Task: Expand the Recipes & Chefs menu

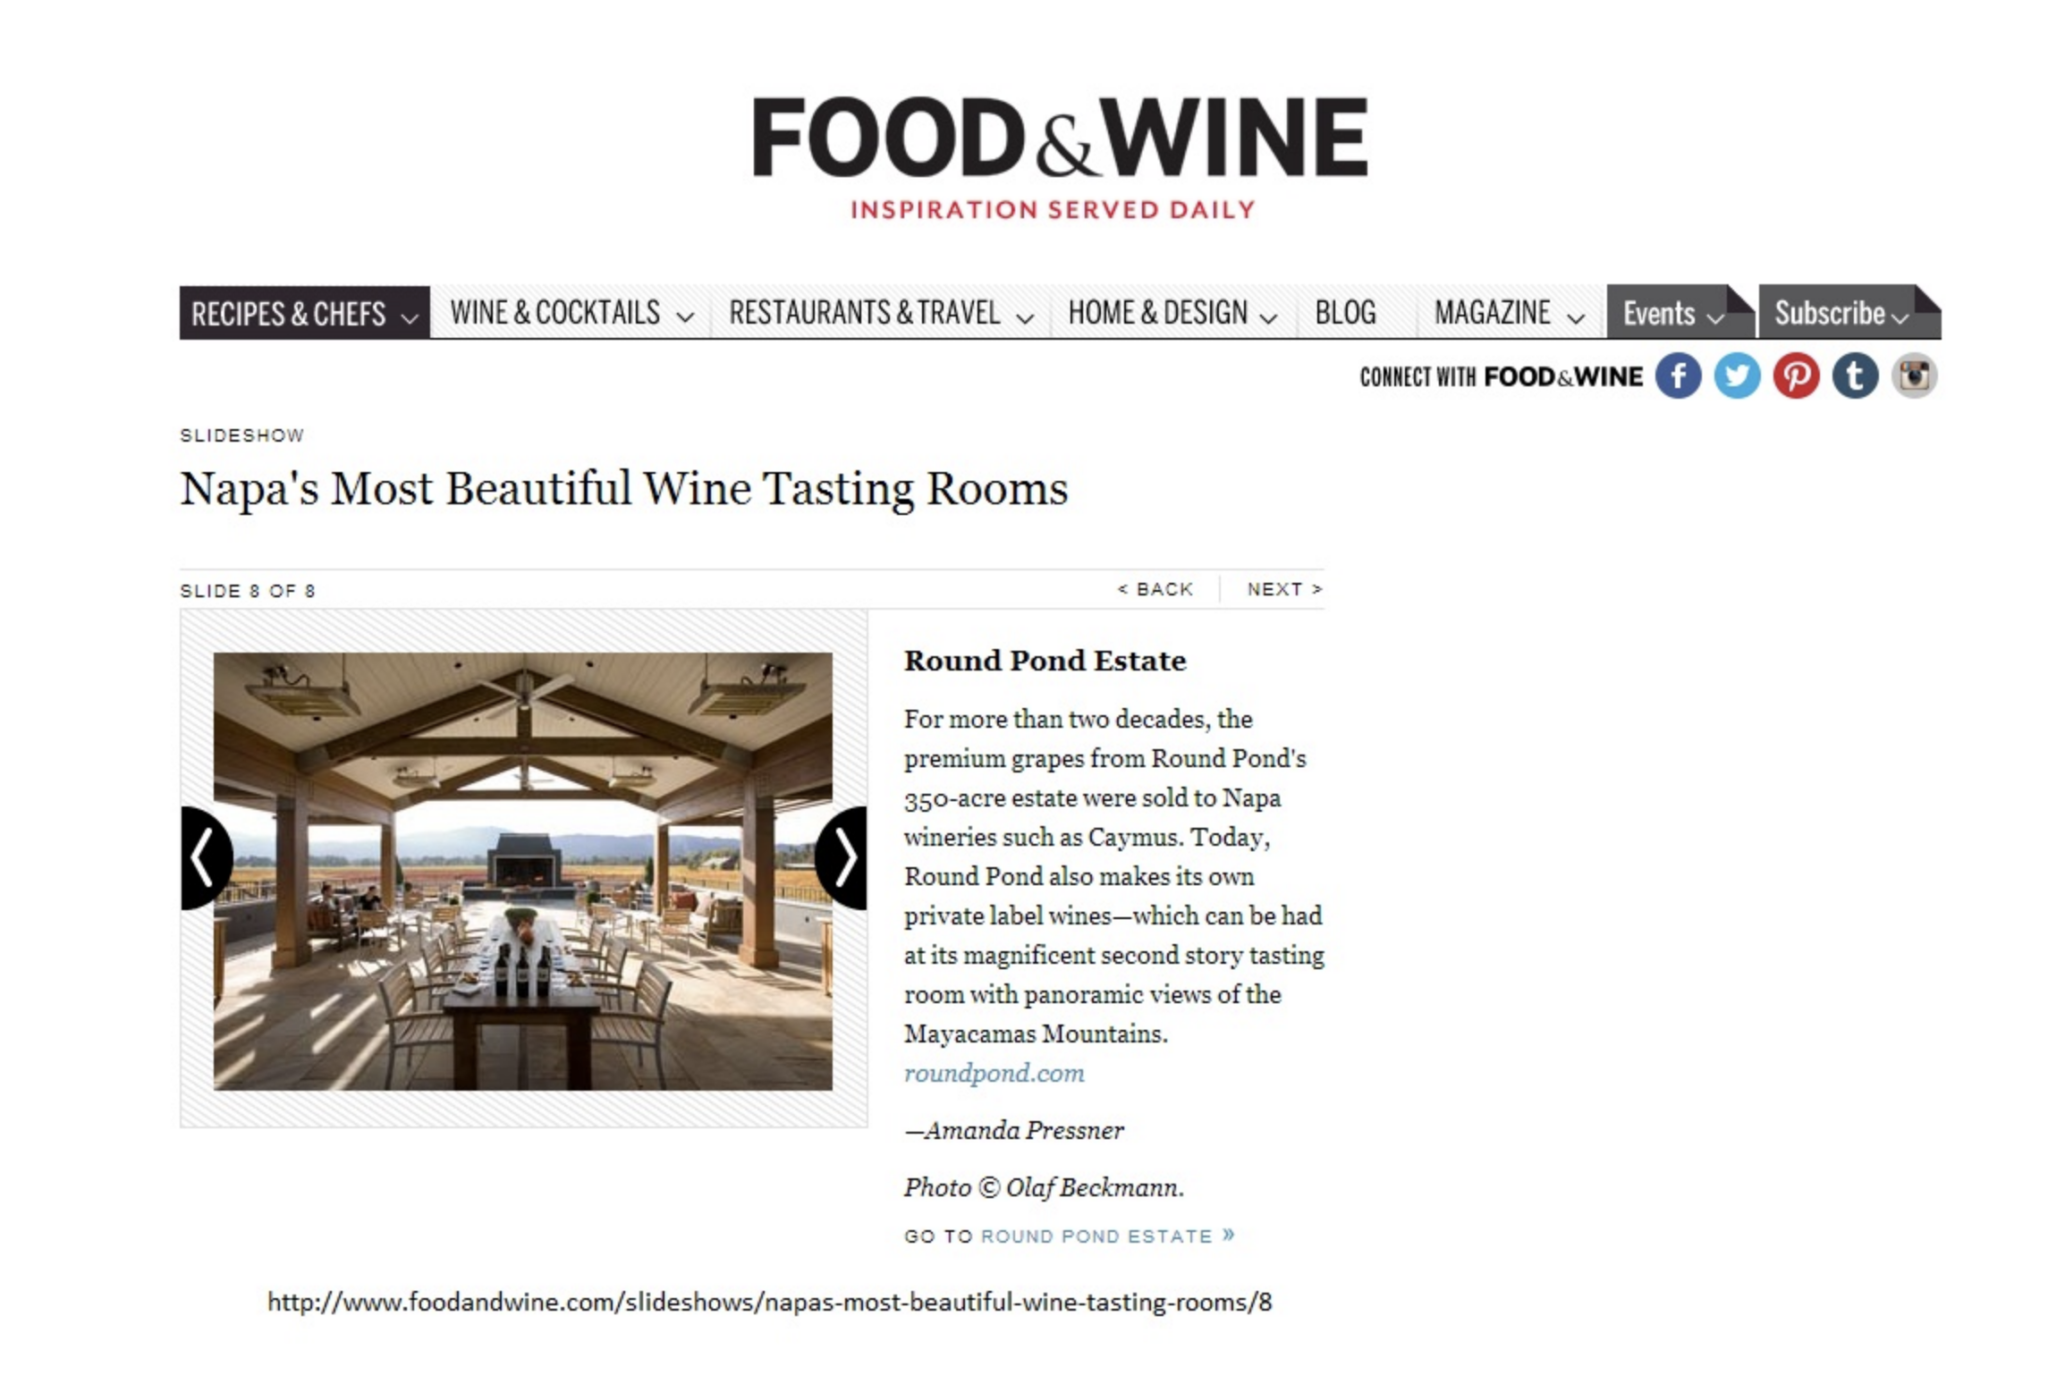Action: [x=305, y=313]
